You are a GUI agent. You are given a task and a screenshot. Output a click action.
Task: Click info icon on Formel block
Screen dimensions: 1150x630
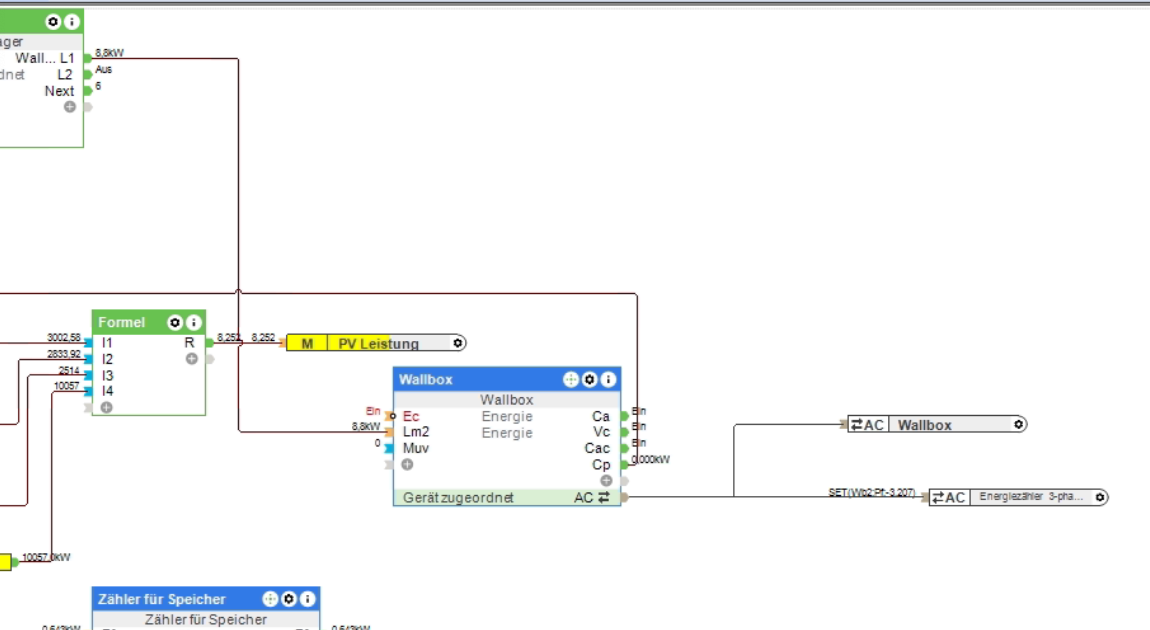point(194,322)
